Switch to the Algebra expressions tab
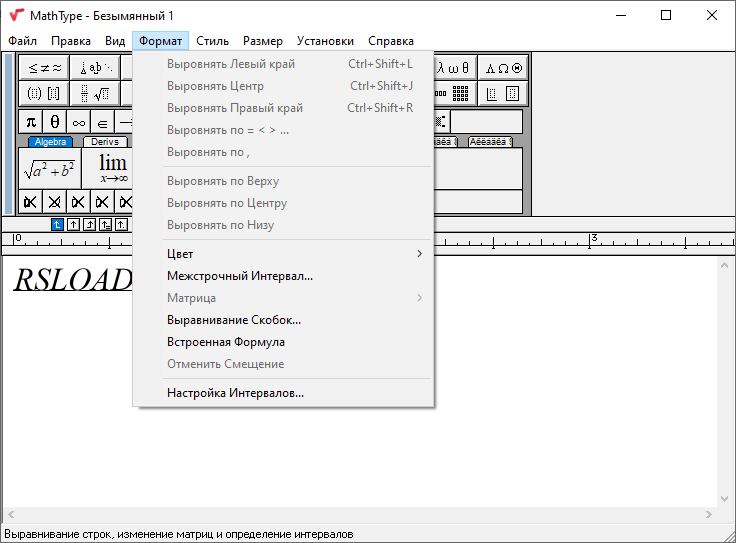This screenshot has height=543, width=736. (50, 142)
